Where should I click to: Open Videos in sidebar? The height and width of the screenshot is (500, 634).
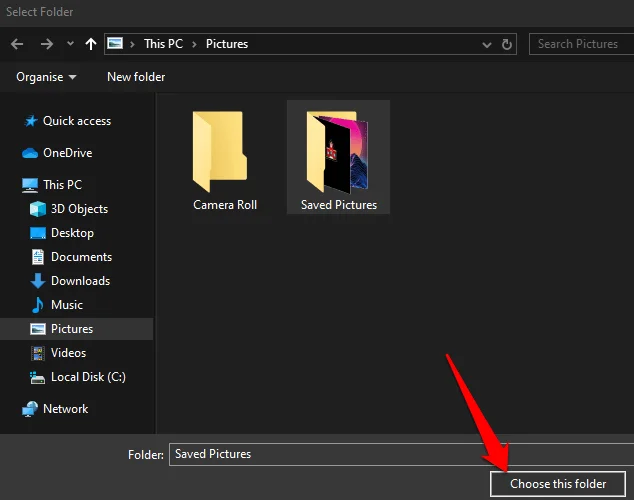68,353
